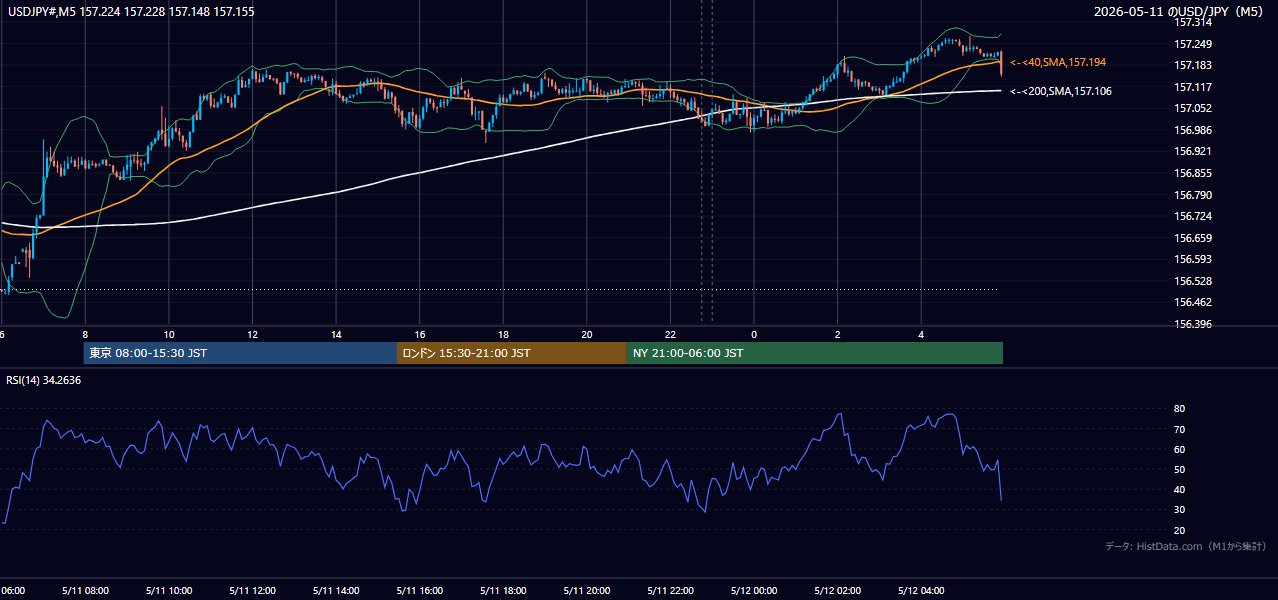Select the ロンドン 15:30-21:00 JST session bar

click(512, 353)
